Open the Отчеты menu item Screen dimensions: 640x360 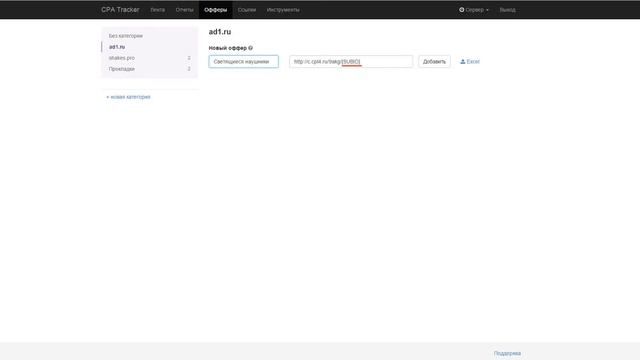pyautogui.click(x=184, y=10)
